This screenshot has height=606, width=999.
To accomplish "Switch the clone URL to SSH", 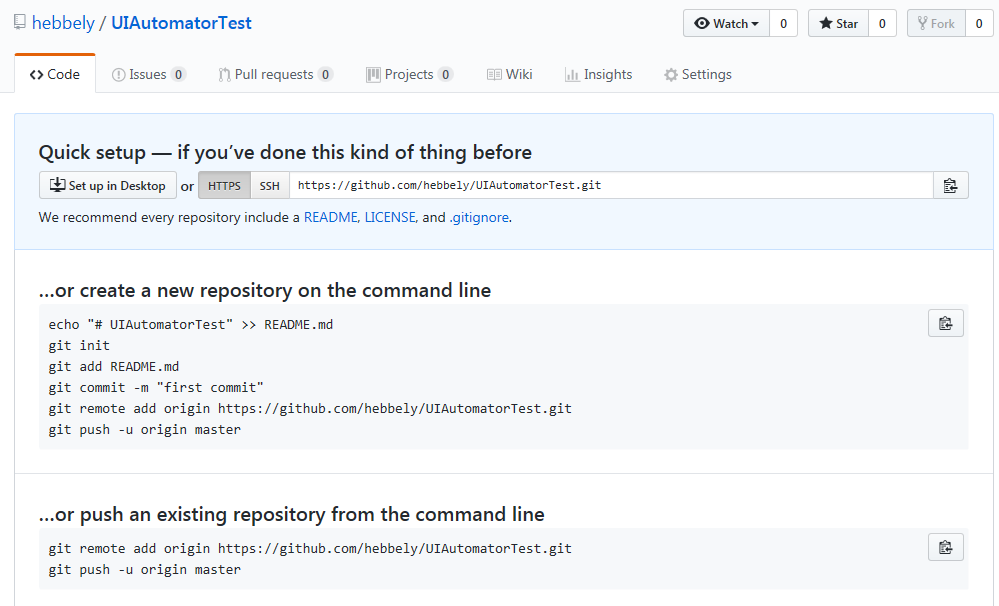I will tap(270, 185).
